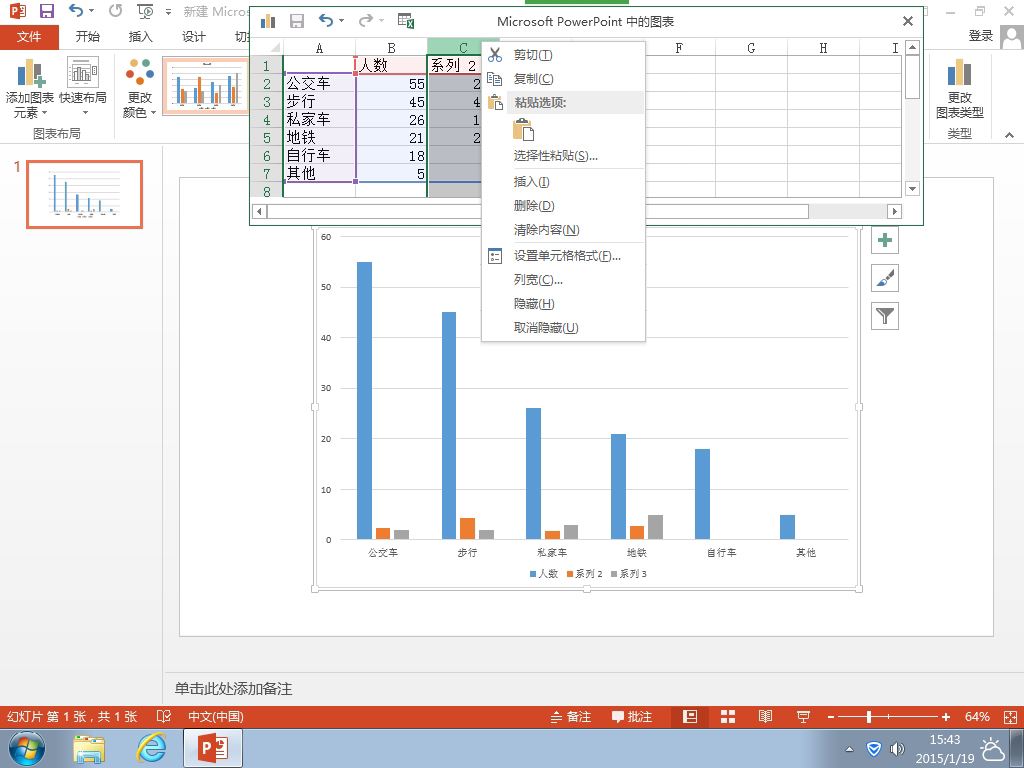Image resolution: width=1024 pixels, height=768 pixels.
Task: Start slideshow from beginning icon in quick access toolbar
Action: (x=145, y=11)
